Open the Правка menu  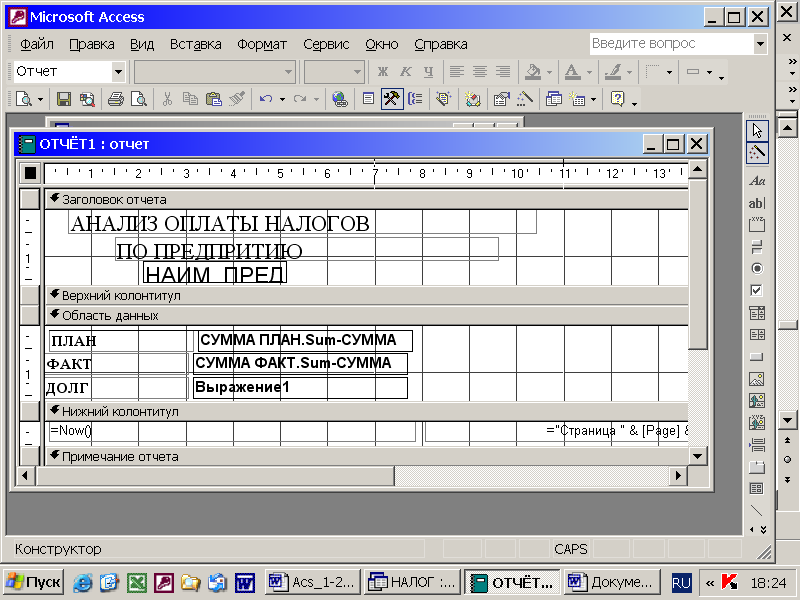(92, 44)
